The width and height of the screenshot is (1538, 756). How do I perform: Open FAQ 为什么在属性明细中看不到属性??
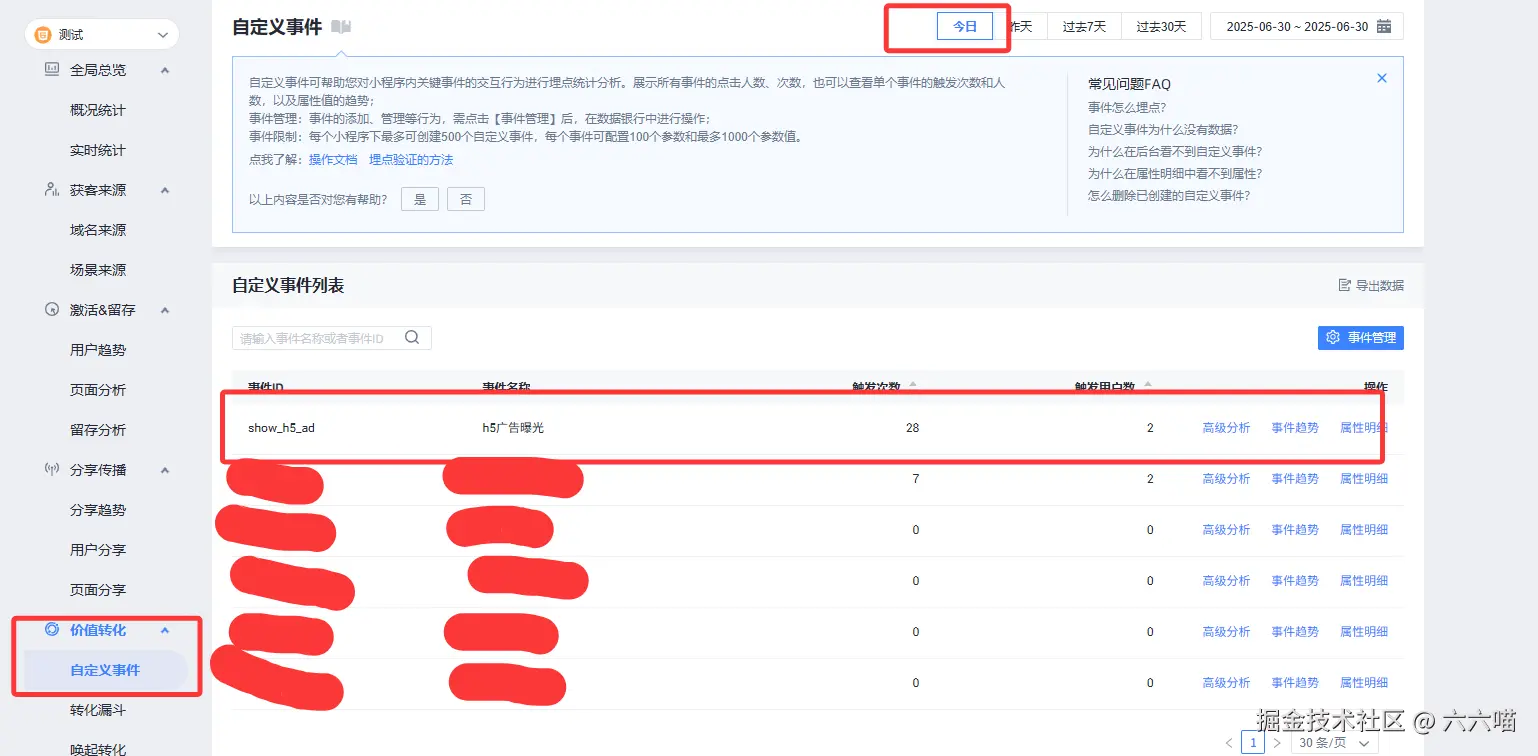1175,173
